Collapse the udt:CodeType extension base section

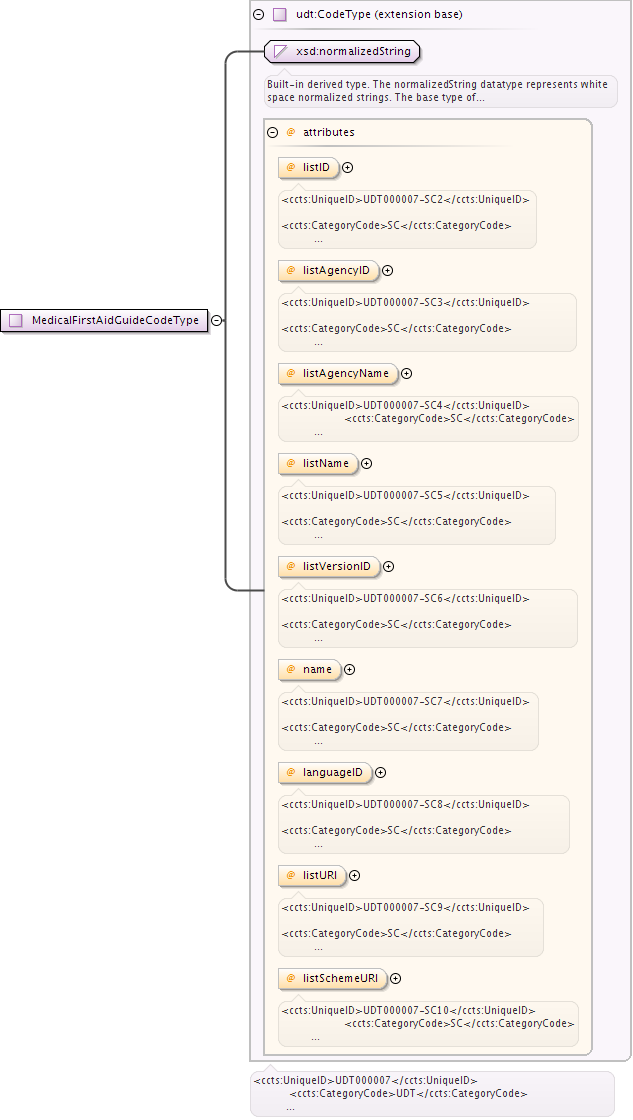259,14
